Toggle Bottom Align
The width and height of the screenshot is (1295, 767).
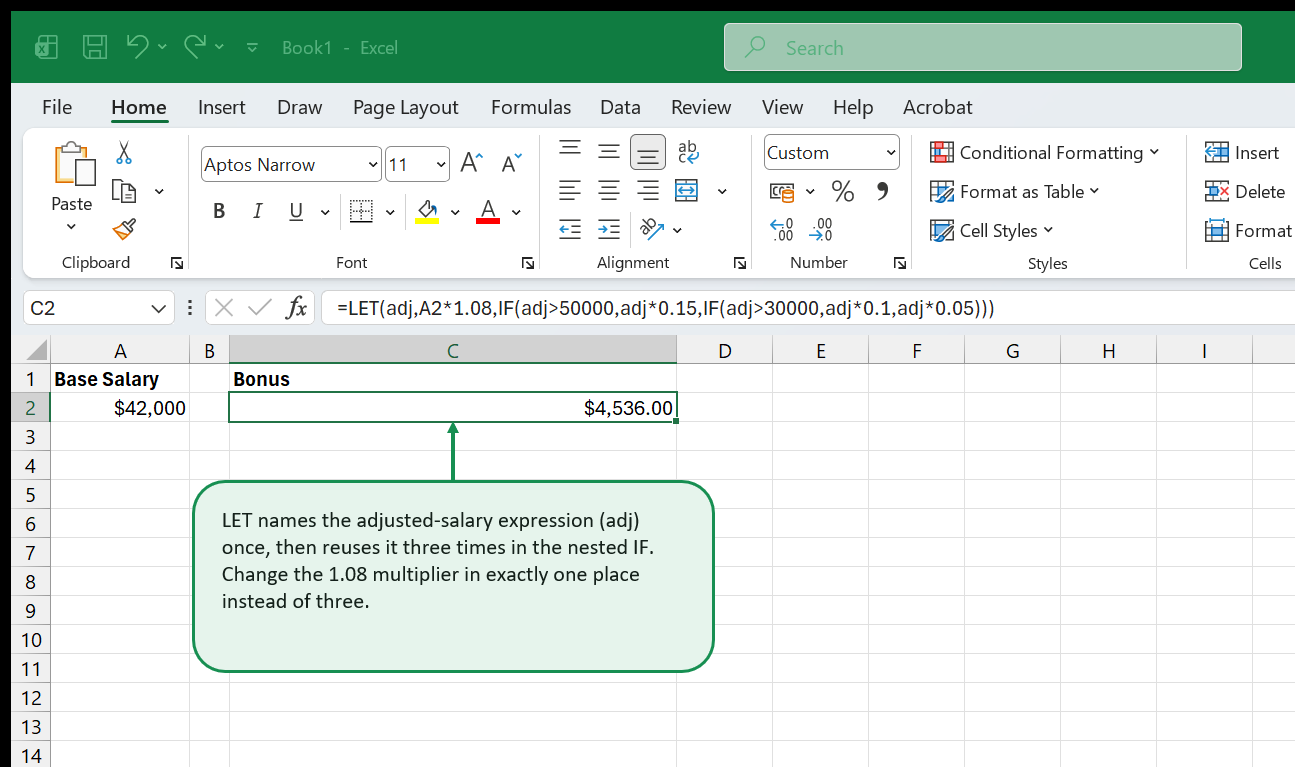pyautogui.click(x=648, y=152)
